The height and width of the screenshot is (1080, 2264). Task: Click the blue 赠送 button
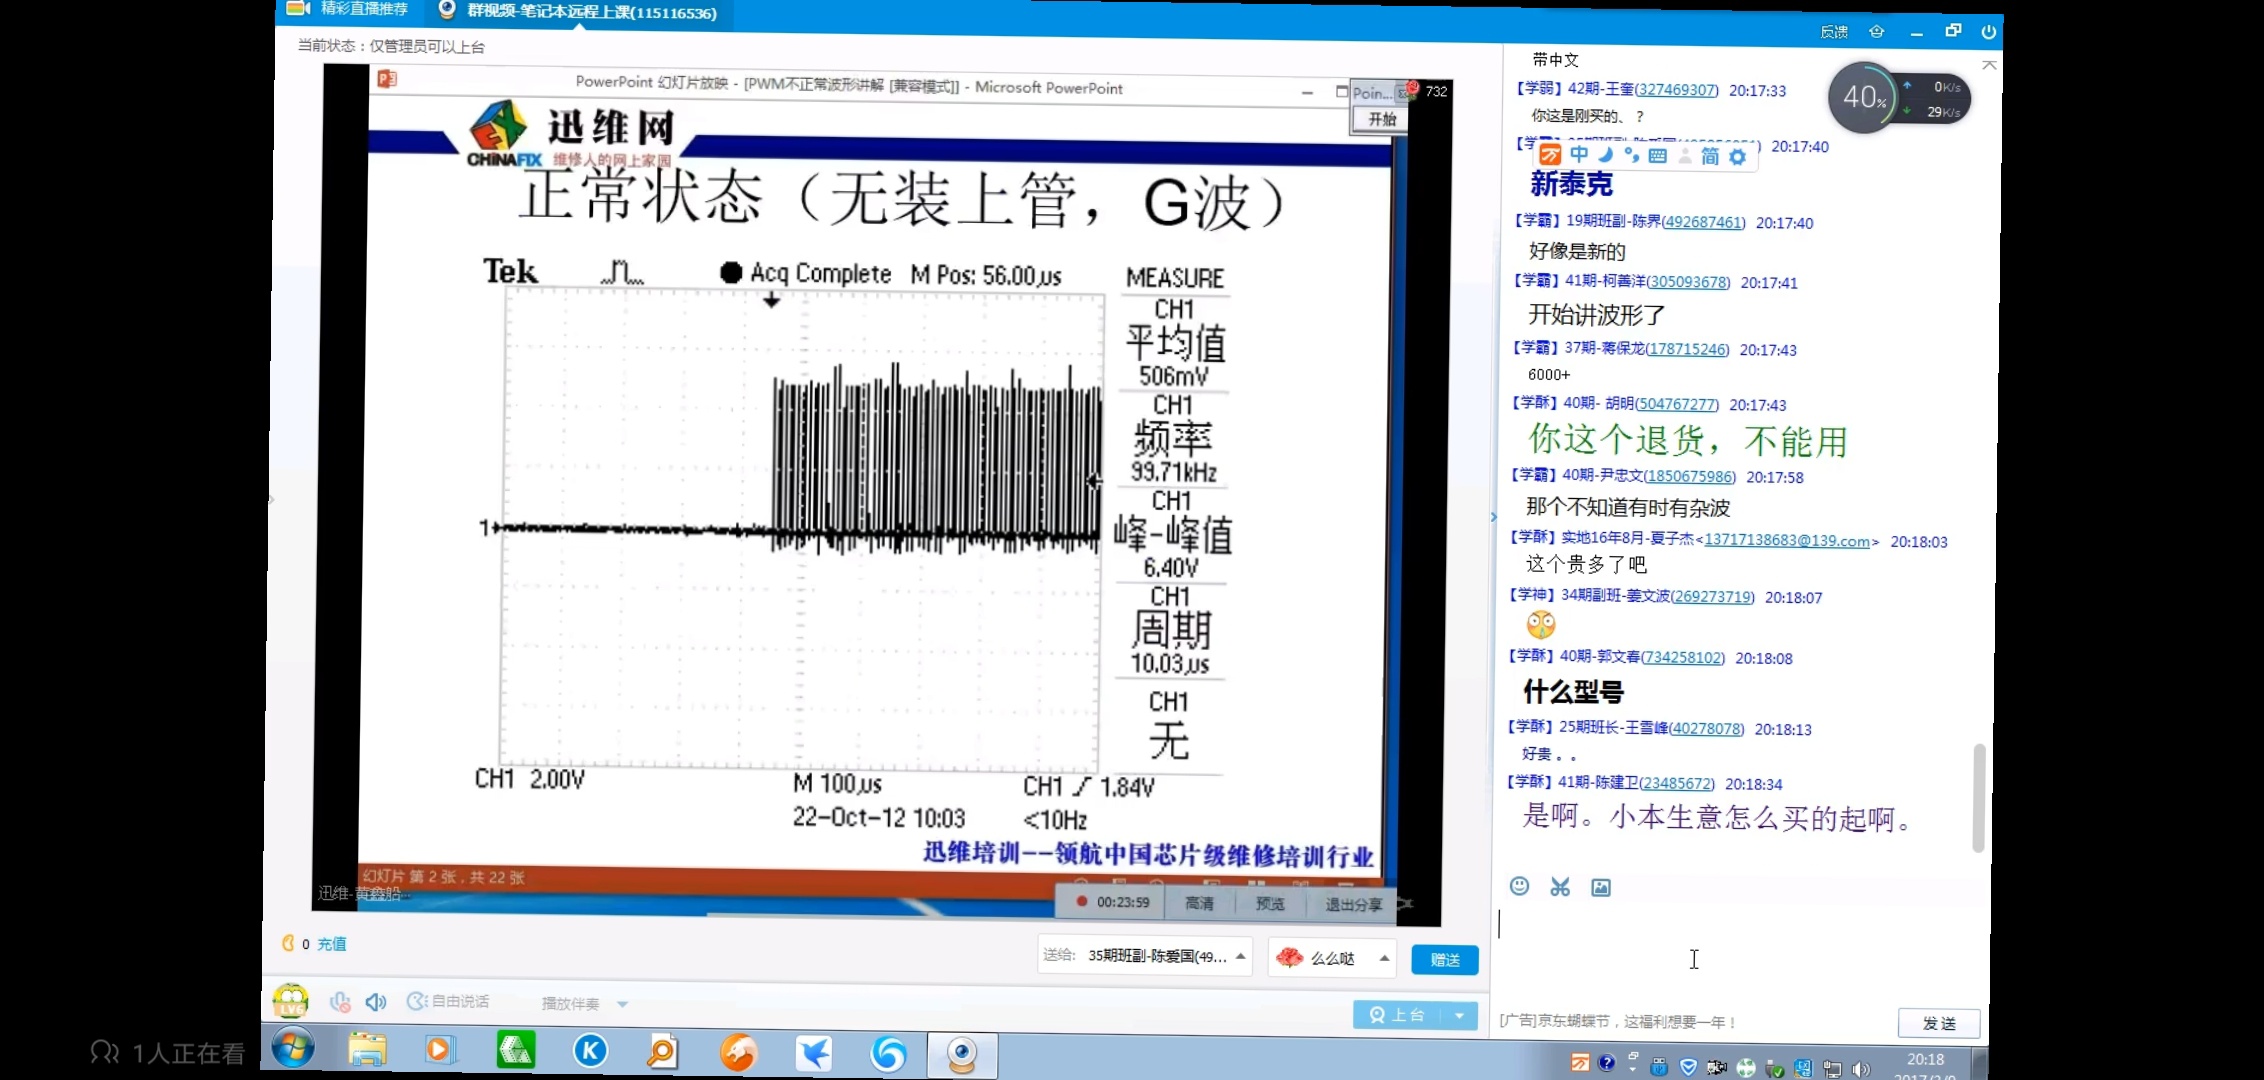pyautogui.click(x=1444, y=960)
